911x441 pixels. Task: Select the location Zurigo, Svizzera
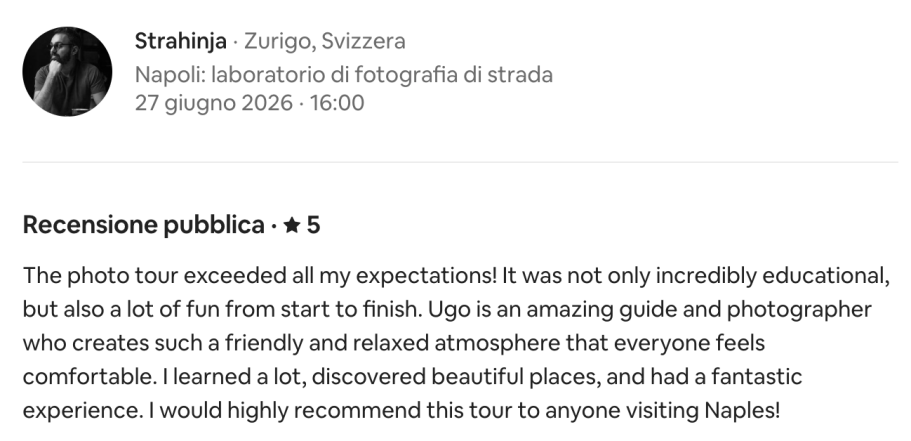[x=325, y=41]
